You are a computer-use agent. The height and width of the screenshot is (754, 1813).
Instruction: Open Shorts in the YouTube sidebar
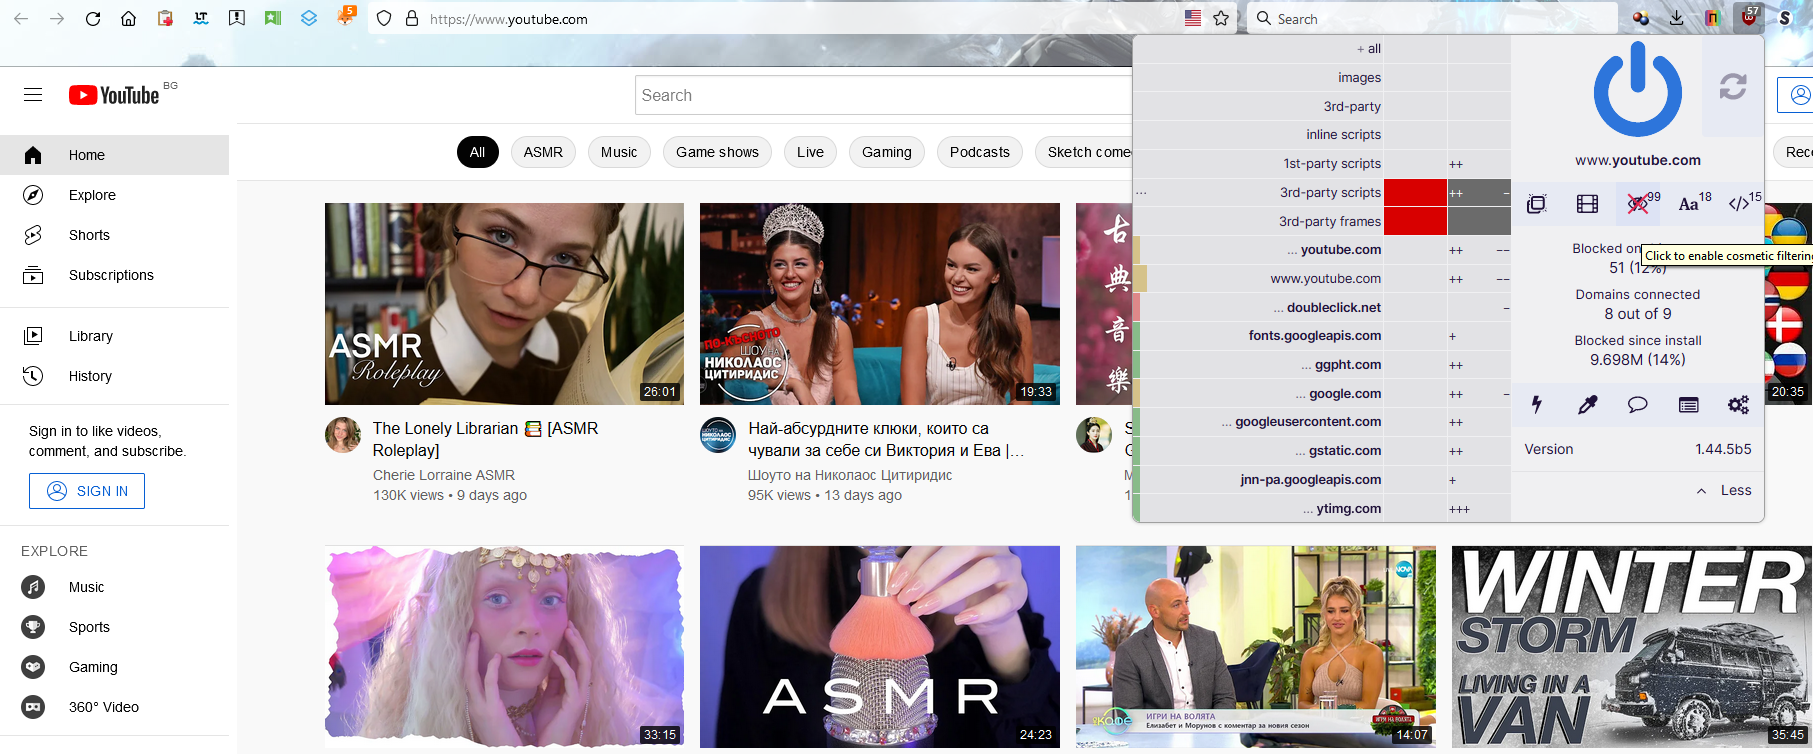pyautogui.click(x=114, y=235)
